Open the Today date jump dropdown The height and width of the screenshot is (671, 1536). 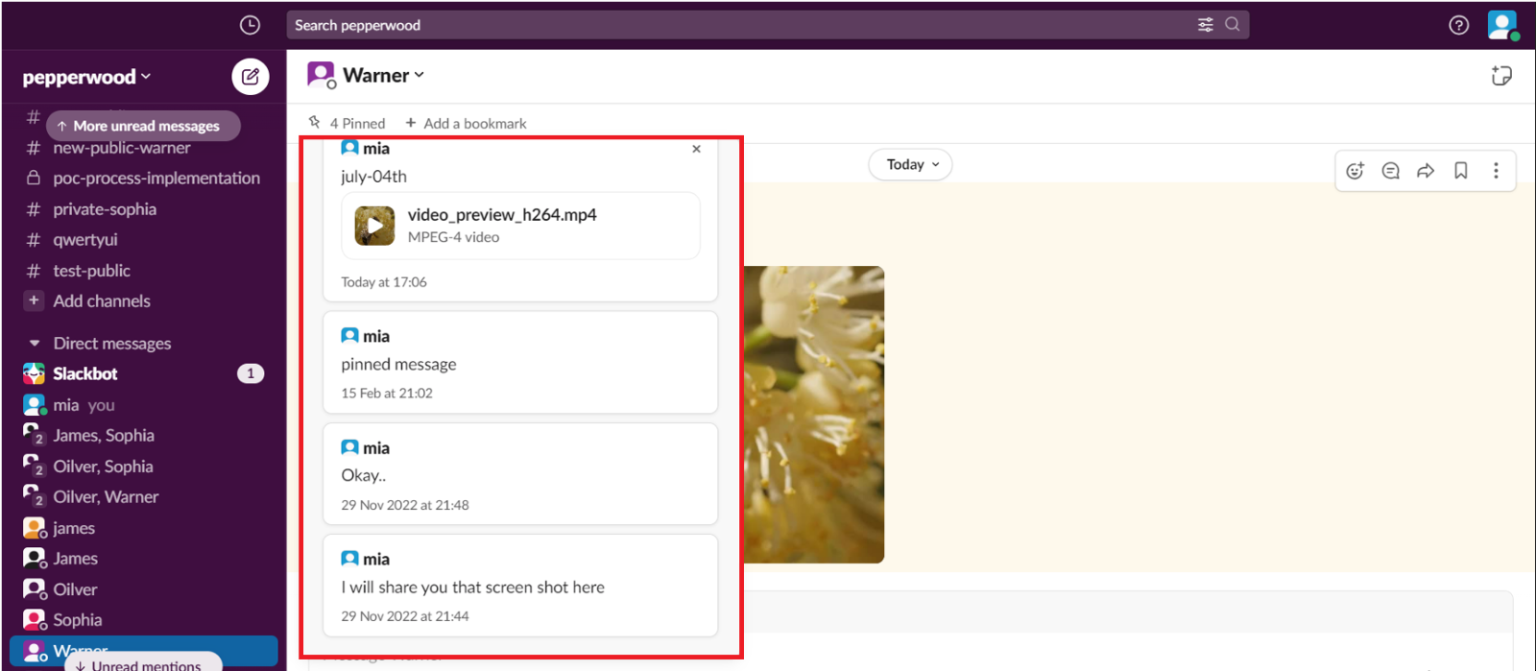tap(909, 164)
